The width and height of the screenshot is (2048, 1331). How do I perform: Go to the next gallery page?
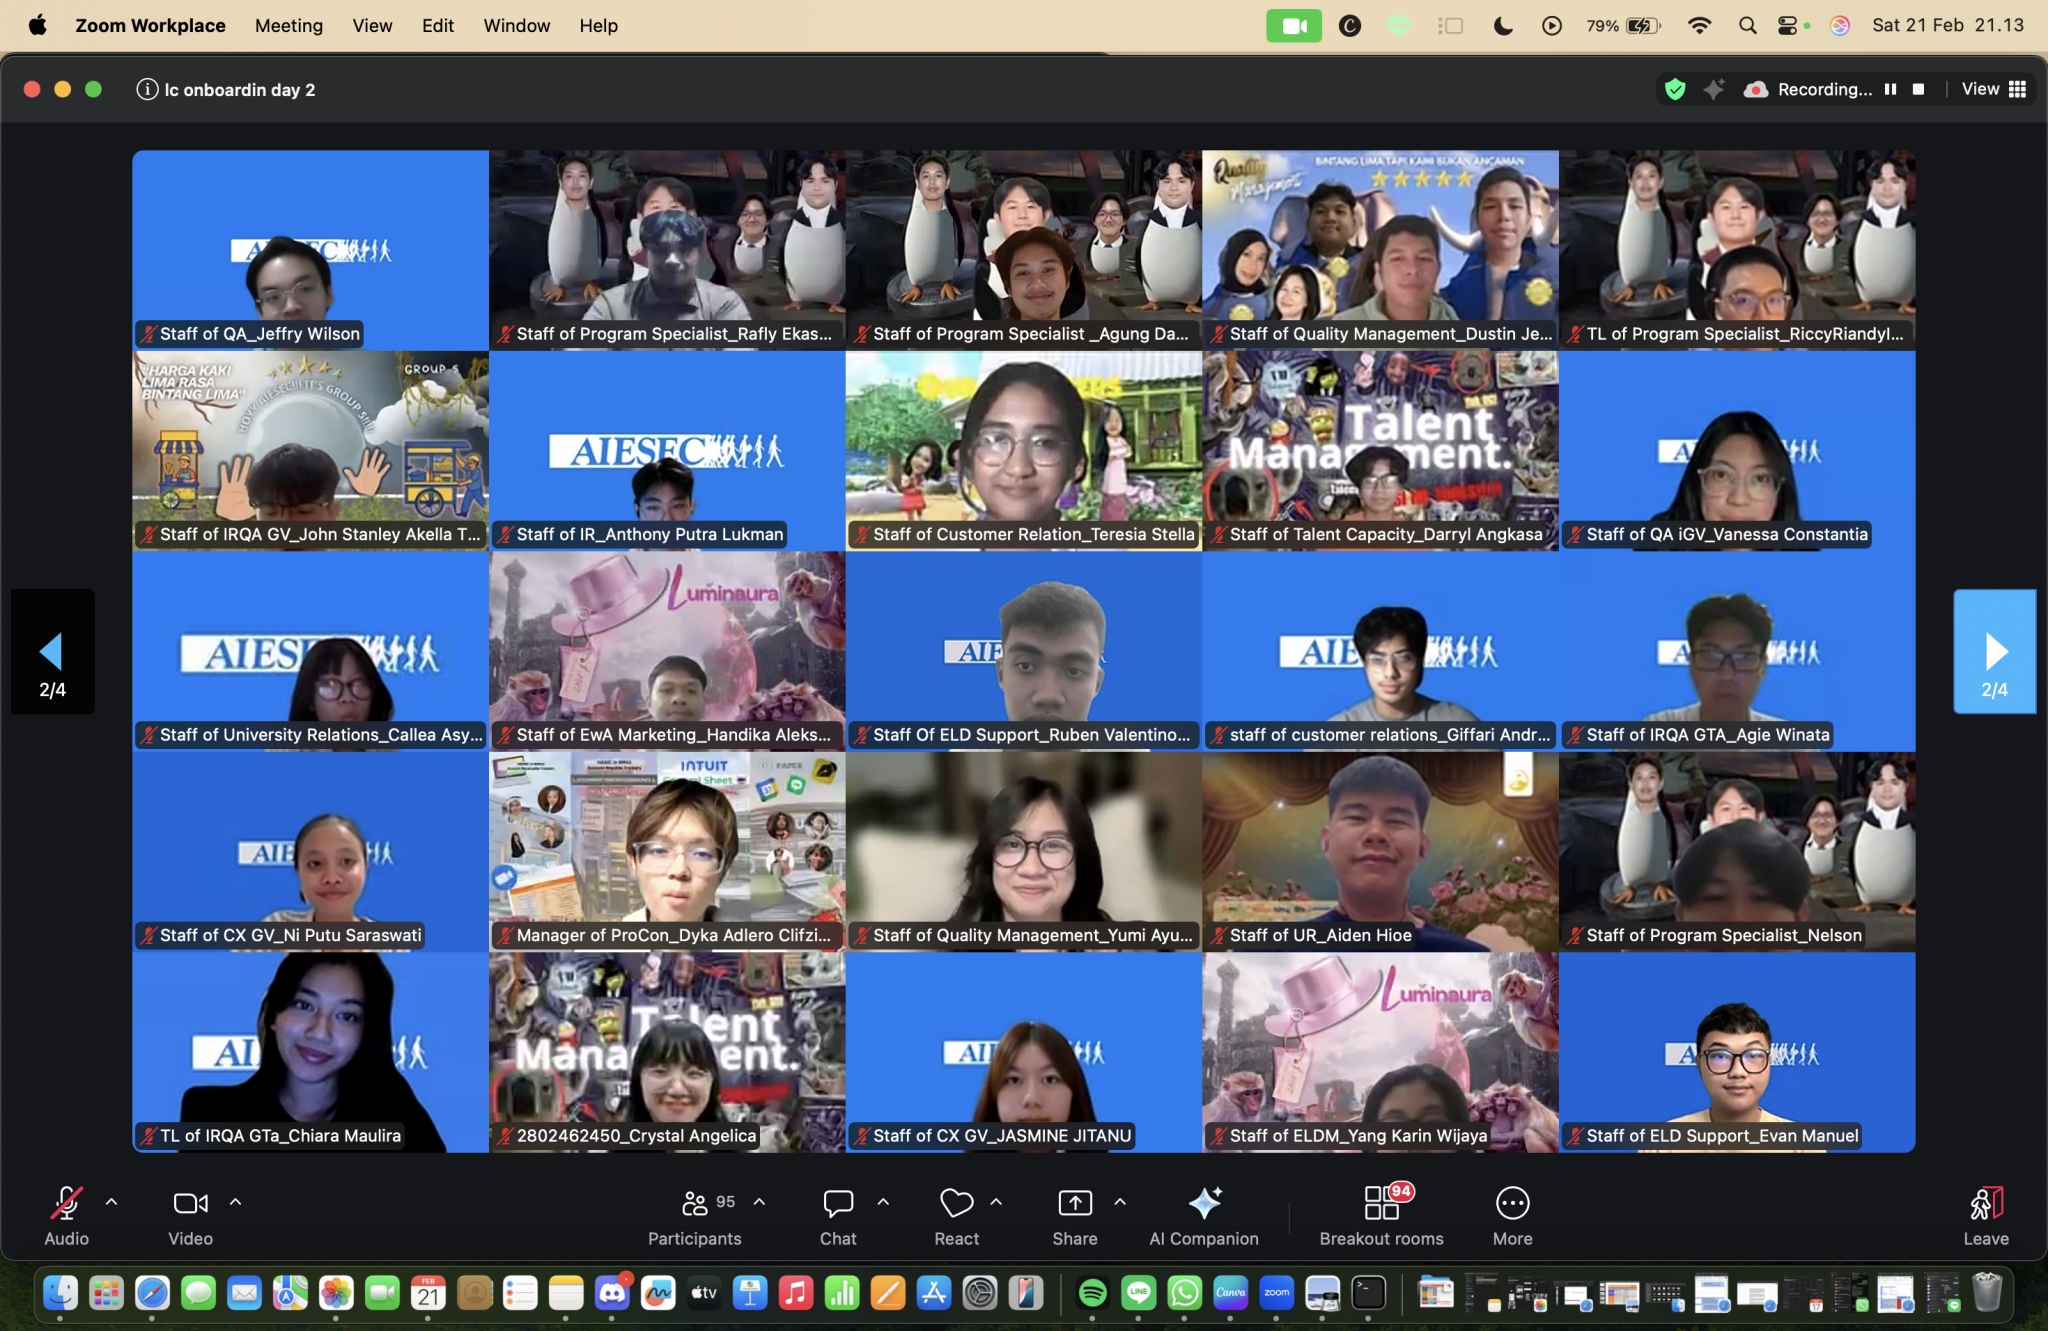(1994, 652)
